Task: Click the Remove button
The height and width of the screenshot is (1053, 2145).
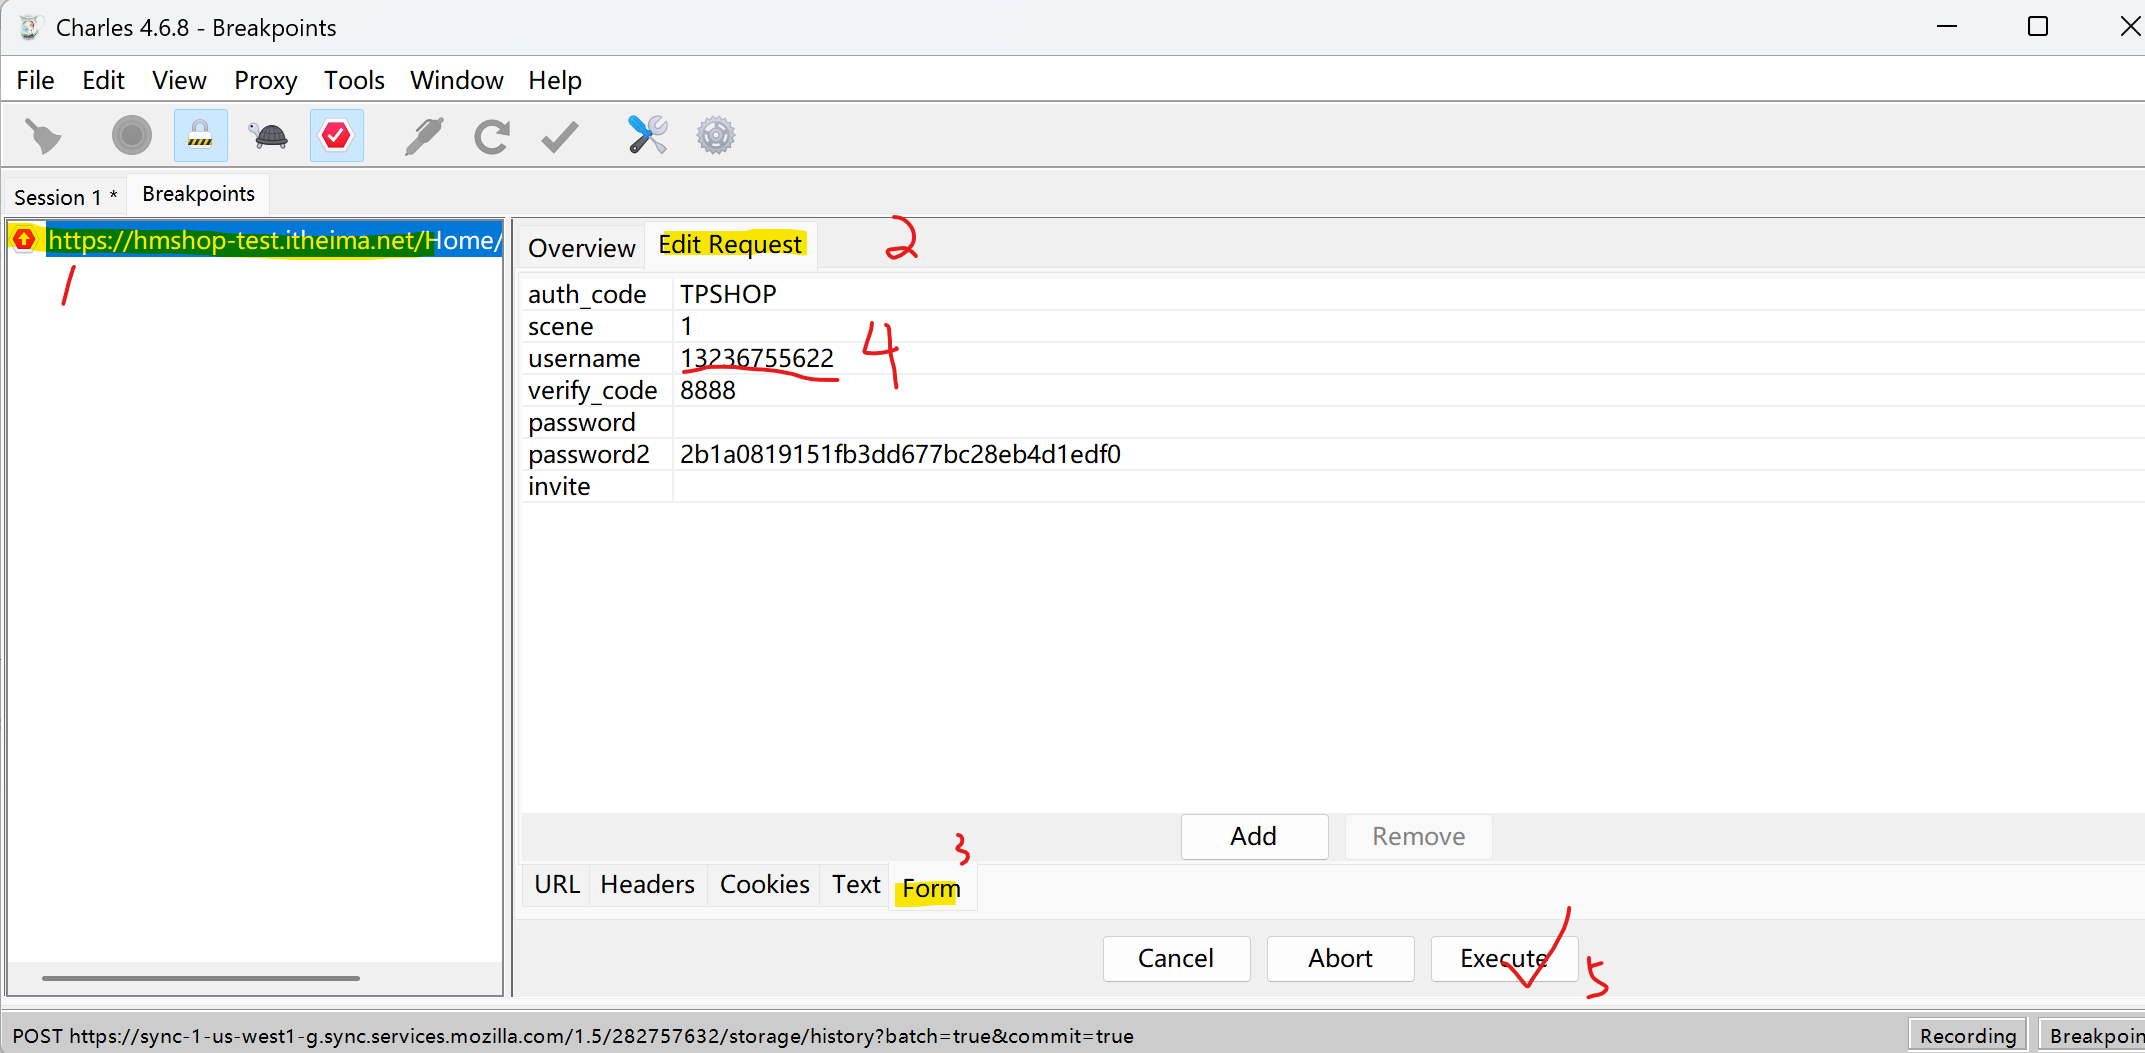Action: 1418,836
